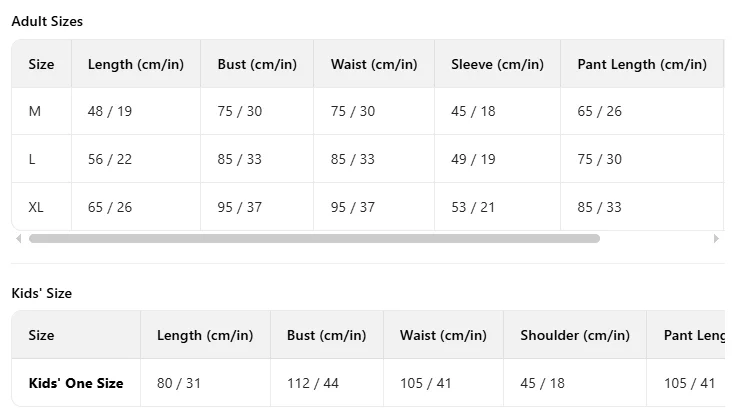Click the right scroll arrow under the adult table
This screenshot has height=410, width=732.
[715, 239]
